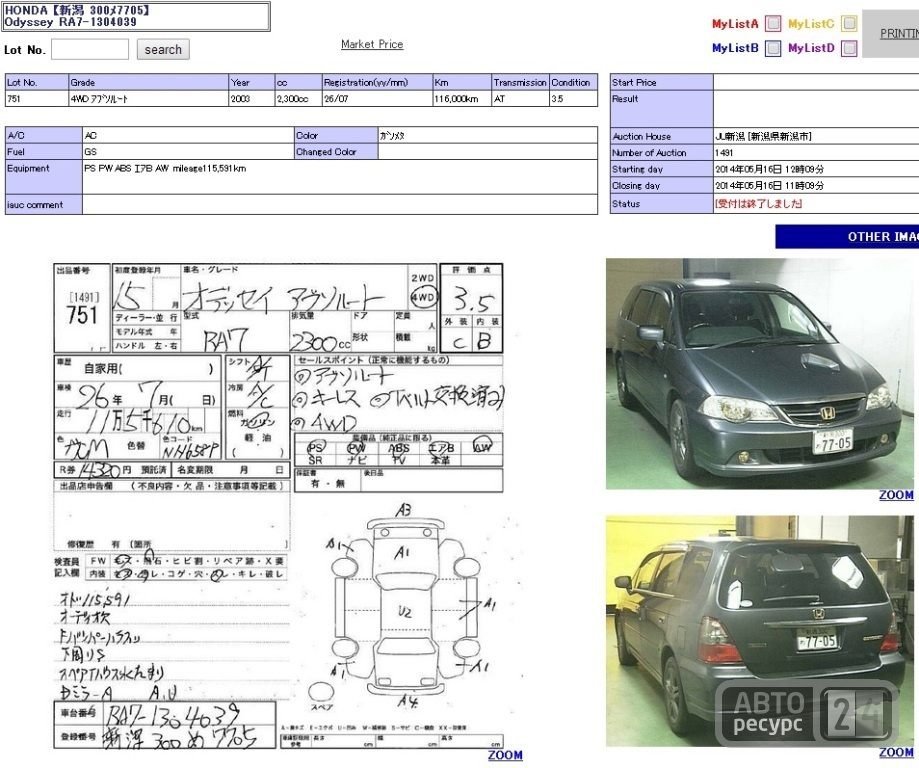
Task: Check the MyListD checkbox
Action: 849,48
